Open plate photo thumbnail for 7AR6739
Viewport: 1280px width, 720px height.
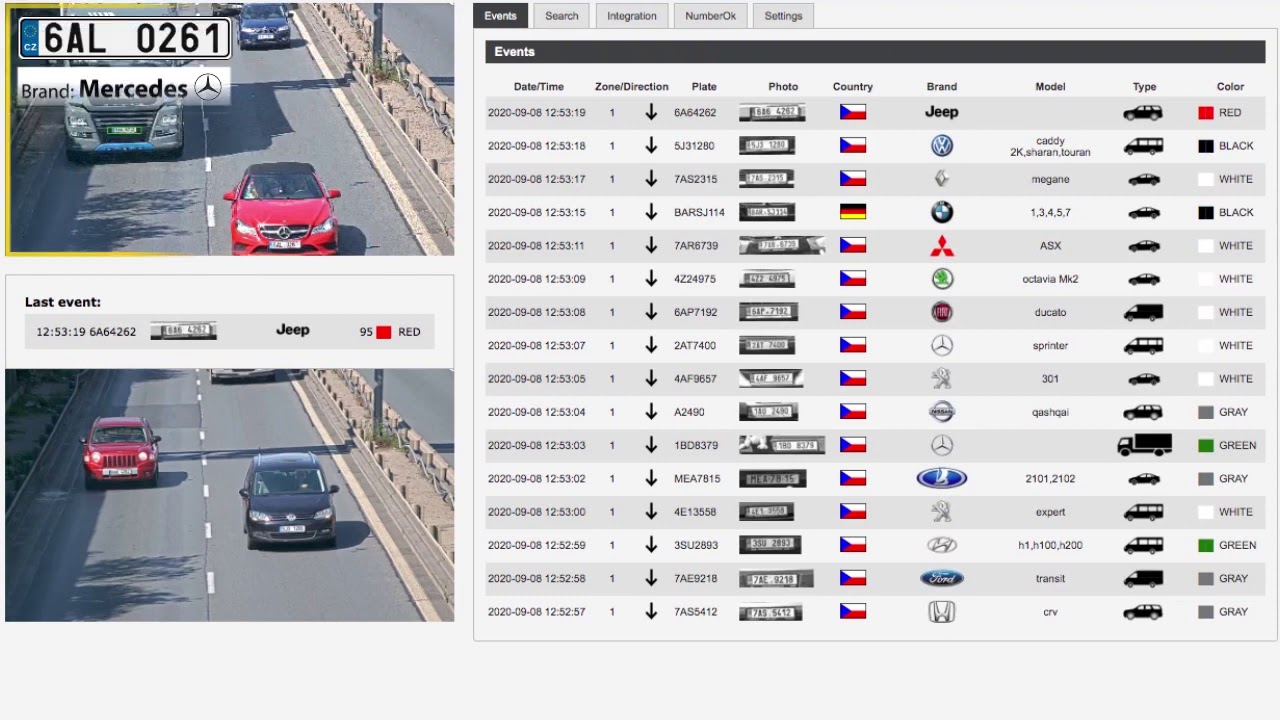point(782,245)
